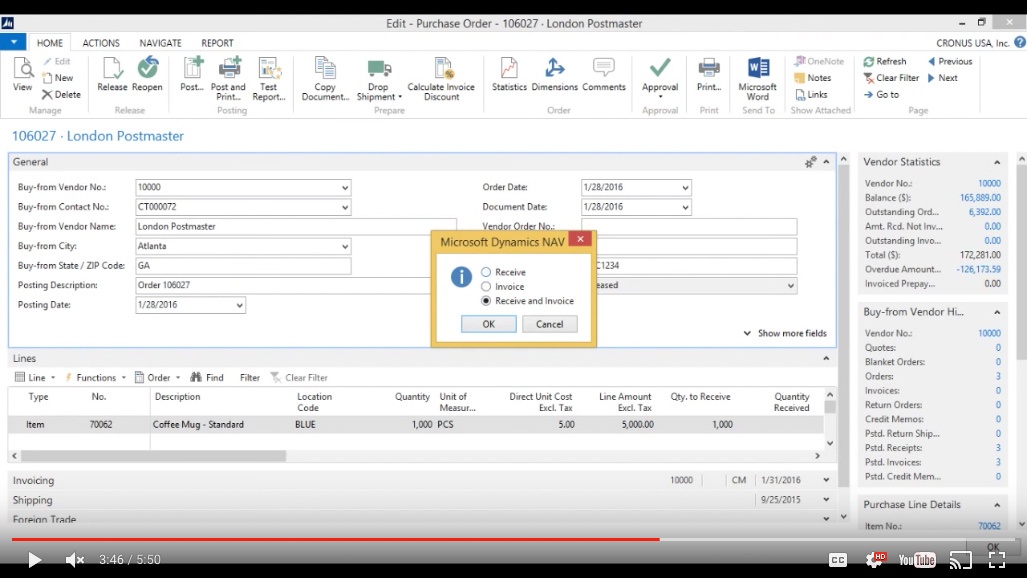
Task: Open Outstanding Orders 6,392.00 link
Action: pyautogui.click(x=984, y=212)
